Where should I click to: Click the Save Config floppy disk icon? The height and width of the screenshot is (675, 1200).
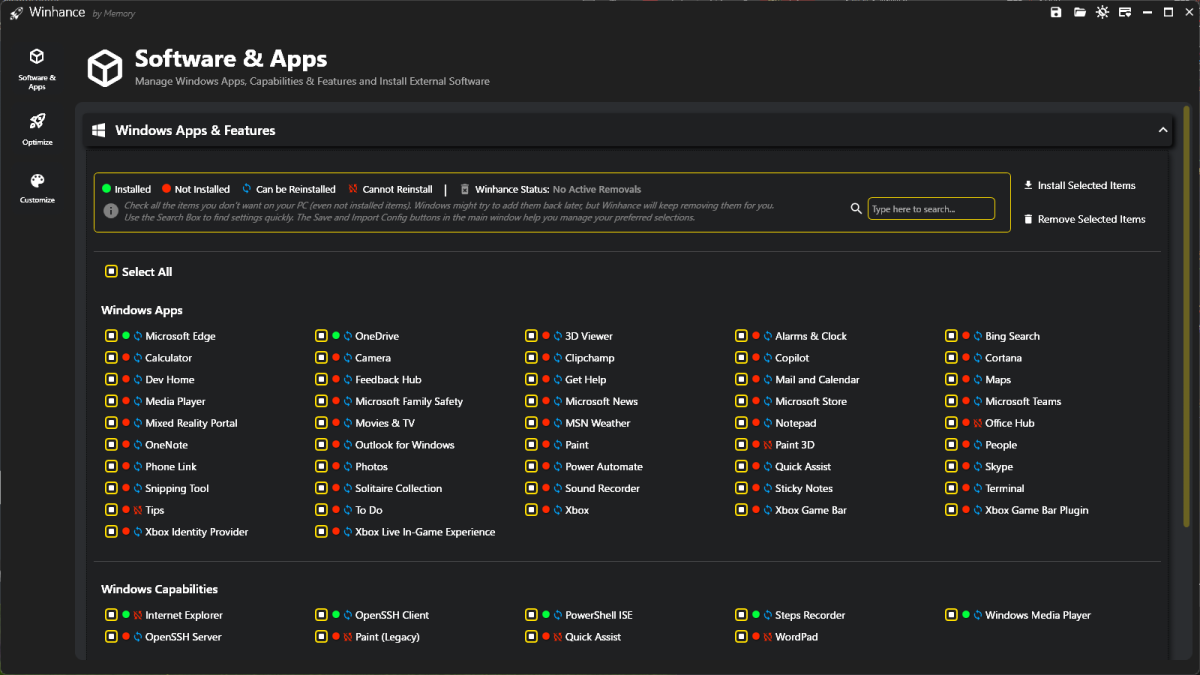click(x=1057, y=12)
